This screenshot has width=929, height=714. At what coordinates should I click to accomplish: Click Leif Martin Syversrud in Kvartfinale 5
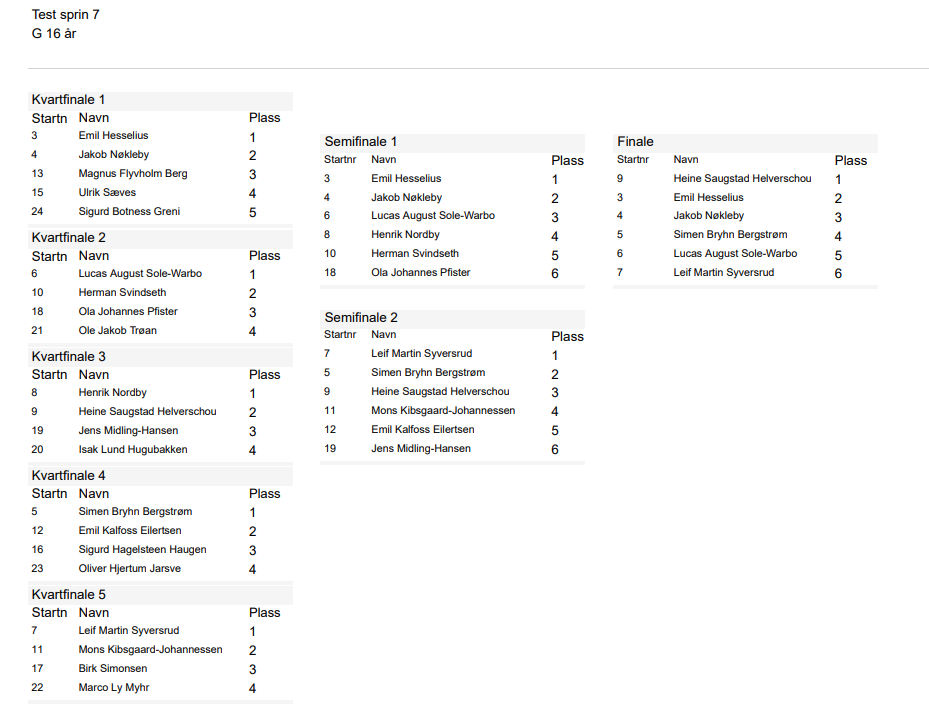(x=129, y=631)
